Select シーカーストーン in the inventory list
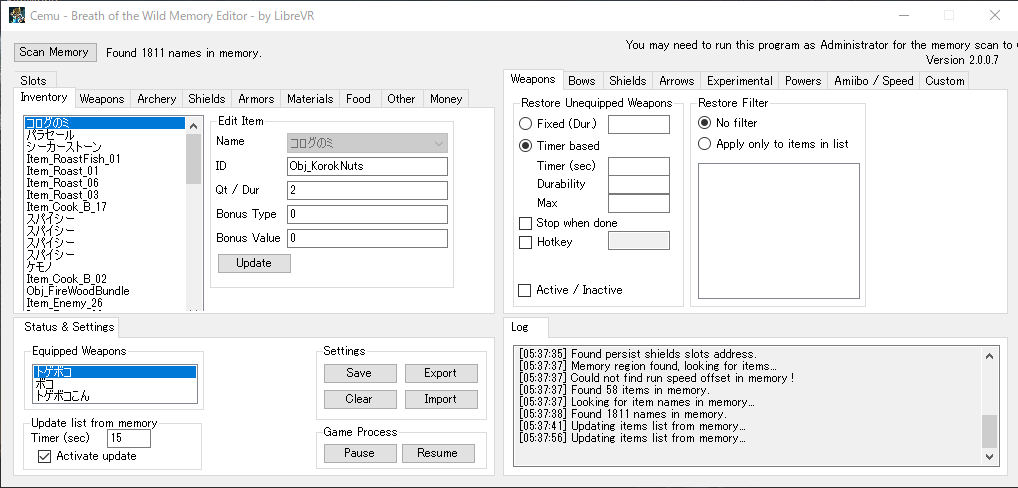 (104, 147)
